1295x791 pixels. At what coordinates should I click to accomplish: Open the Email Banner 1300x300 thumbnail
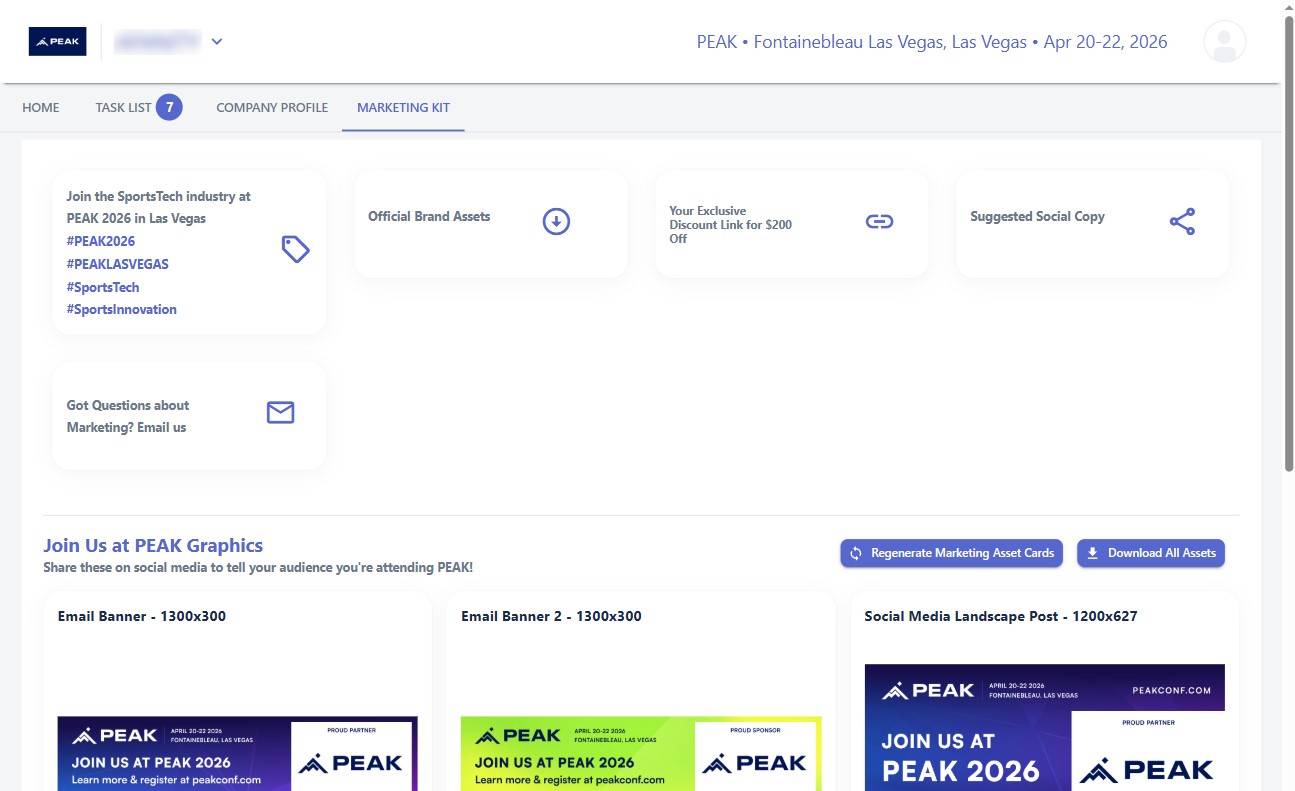237,753
